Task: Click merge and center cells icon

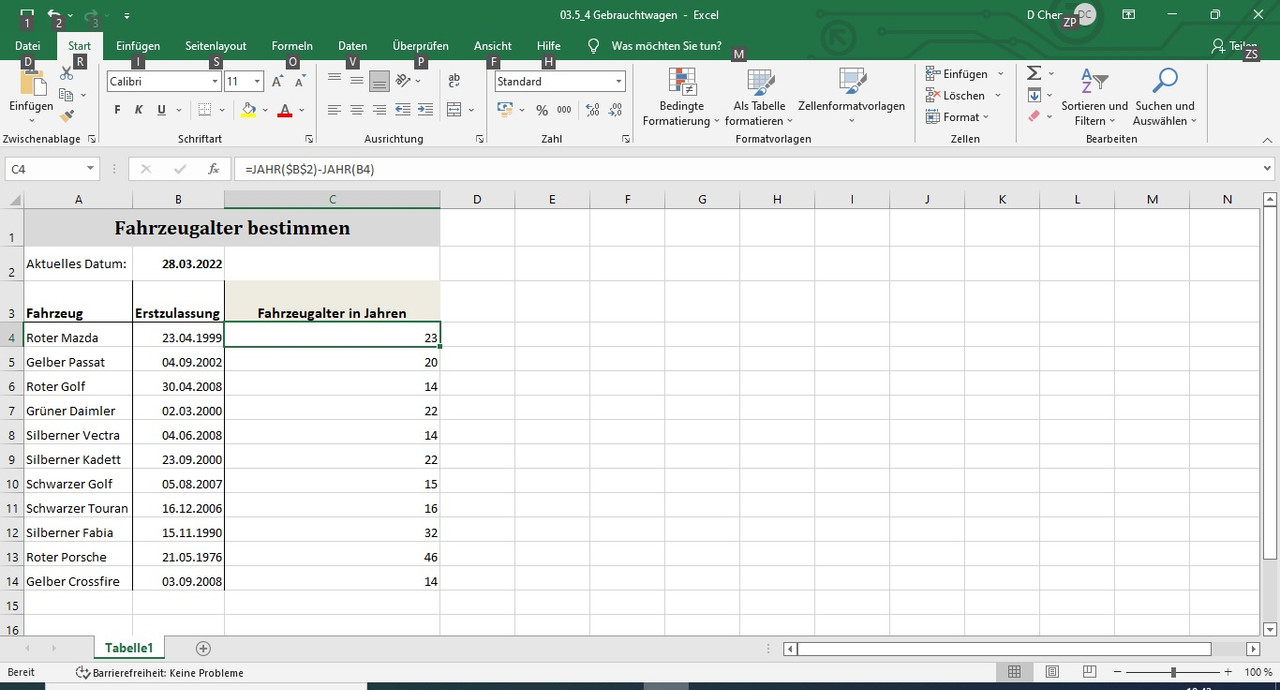Action: pyautogui.click(x=454, y=110)
